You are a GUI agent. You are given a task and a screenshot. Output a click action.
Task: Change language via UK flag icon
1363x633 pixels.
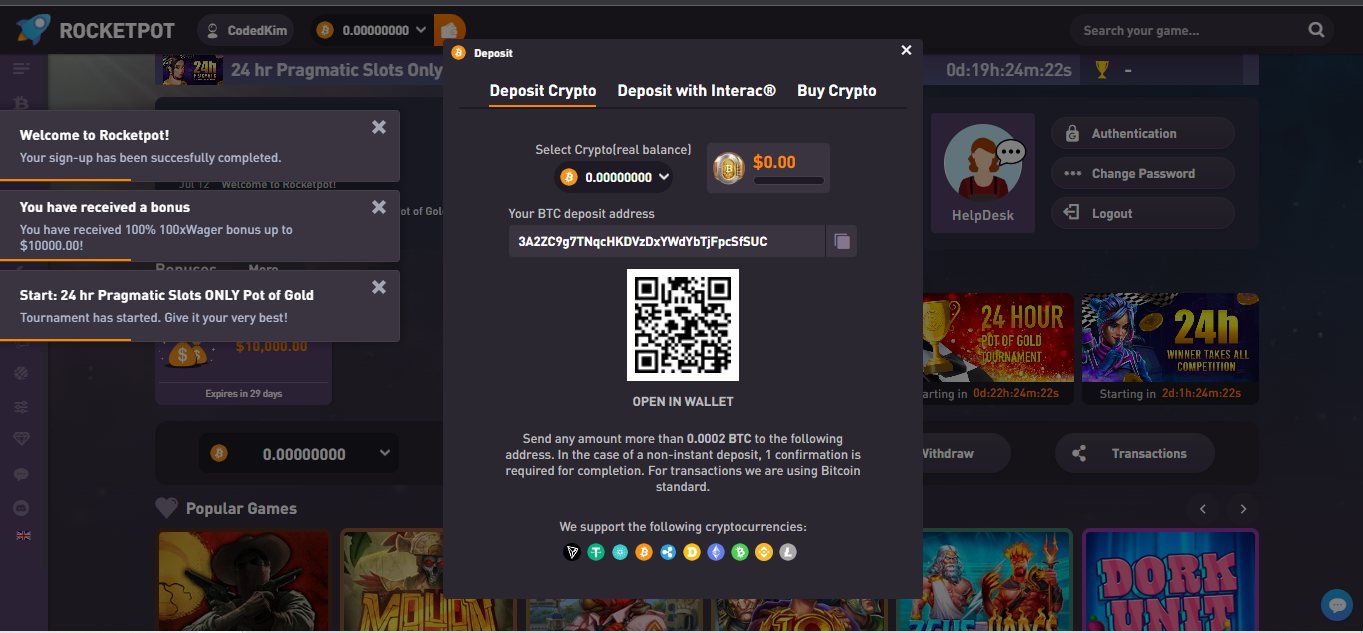23,536
